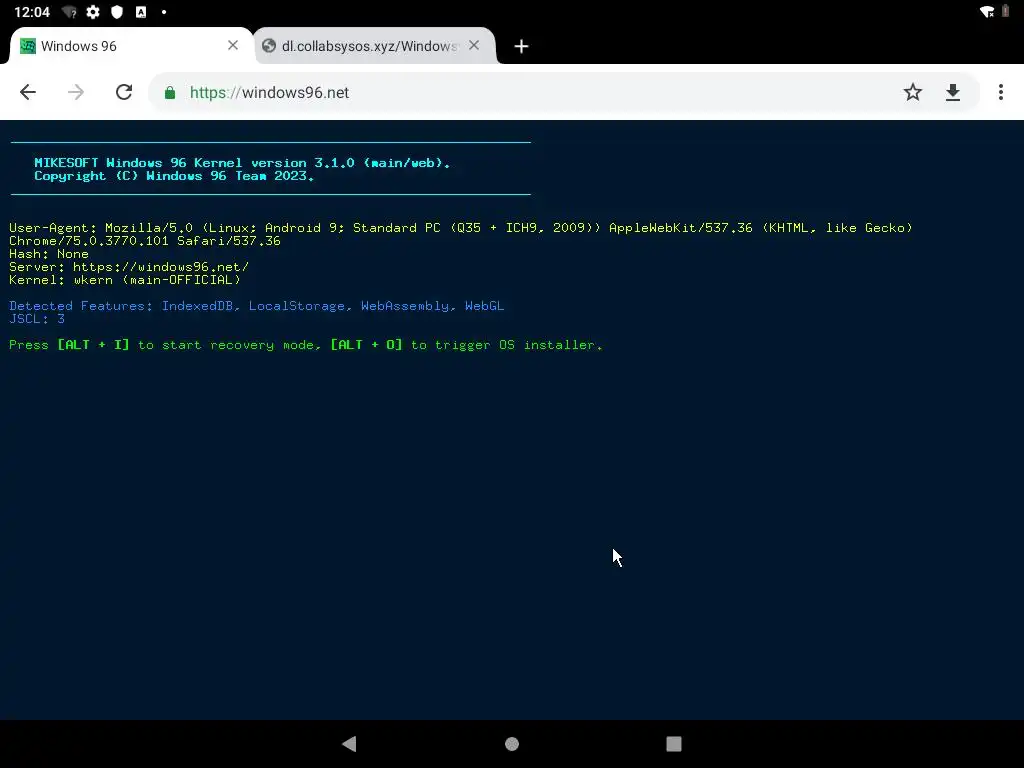
Task: Click the settings gear in status bar
Action: tap(93, 12)
